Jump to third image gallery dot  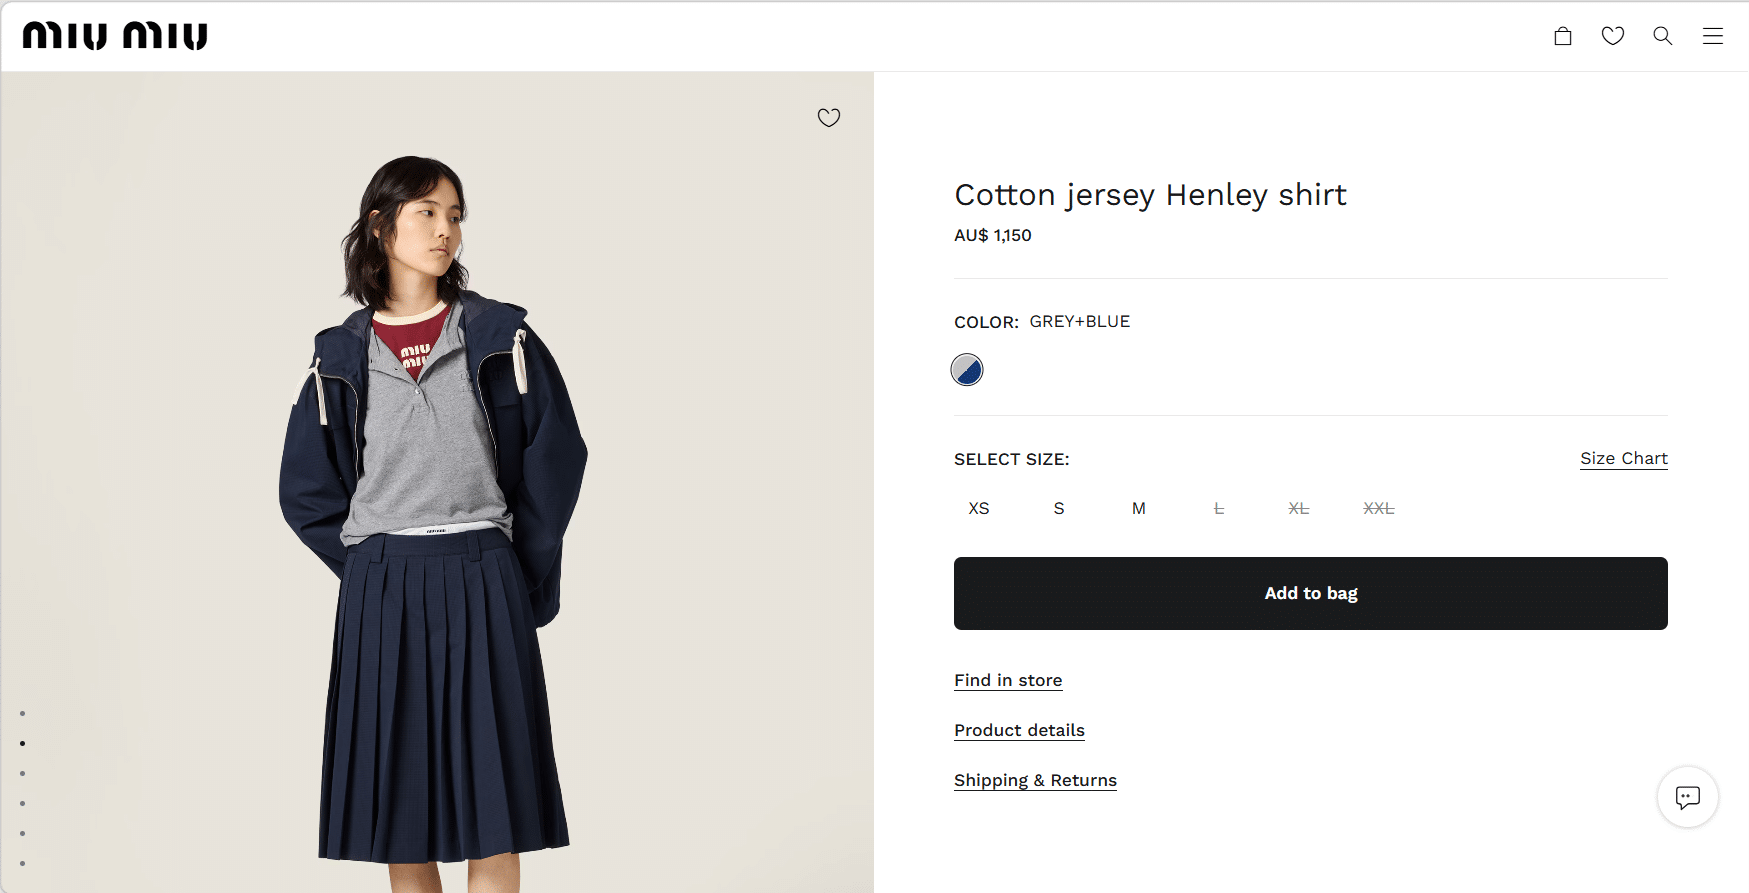pyautogui.click(x=22, y=774)
